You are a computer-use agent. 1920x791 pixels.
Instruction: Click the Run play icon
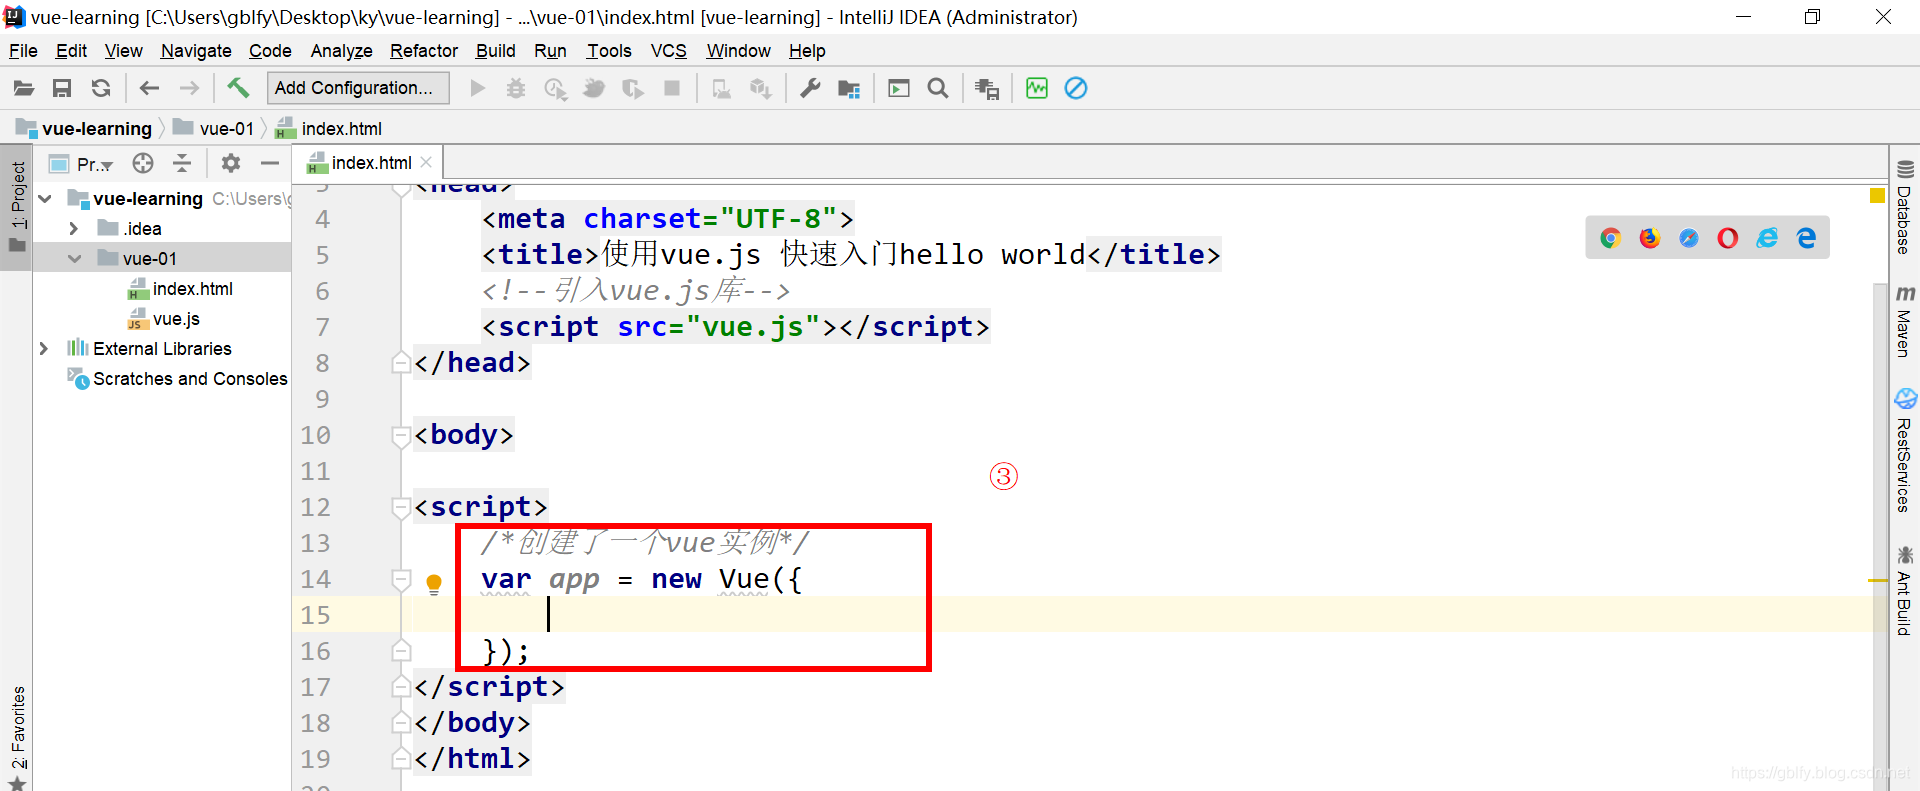pos(478,88)
